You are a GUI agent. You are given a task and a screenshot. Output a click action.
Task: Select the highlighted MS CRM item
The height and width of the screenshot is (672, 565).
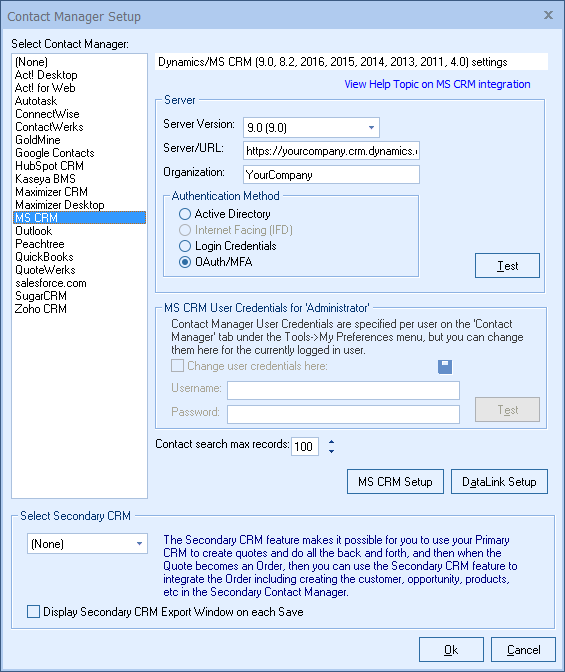point(79,218)
